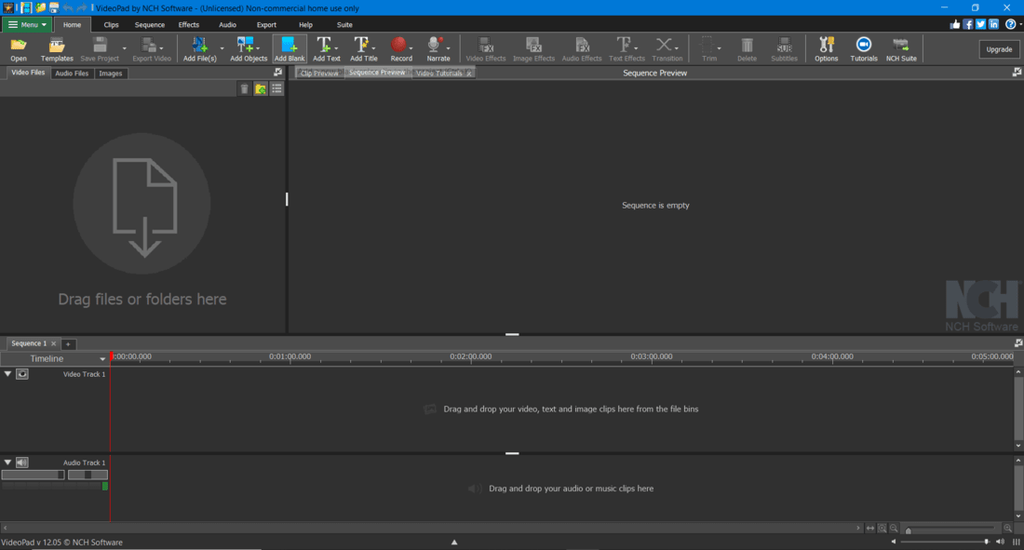Open the Record dropdown arrow
1024x550 pixels.
pos(411,48)
